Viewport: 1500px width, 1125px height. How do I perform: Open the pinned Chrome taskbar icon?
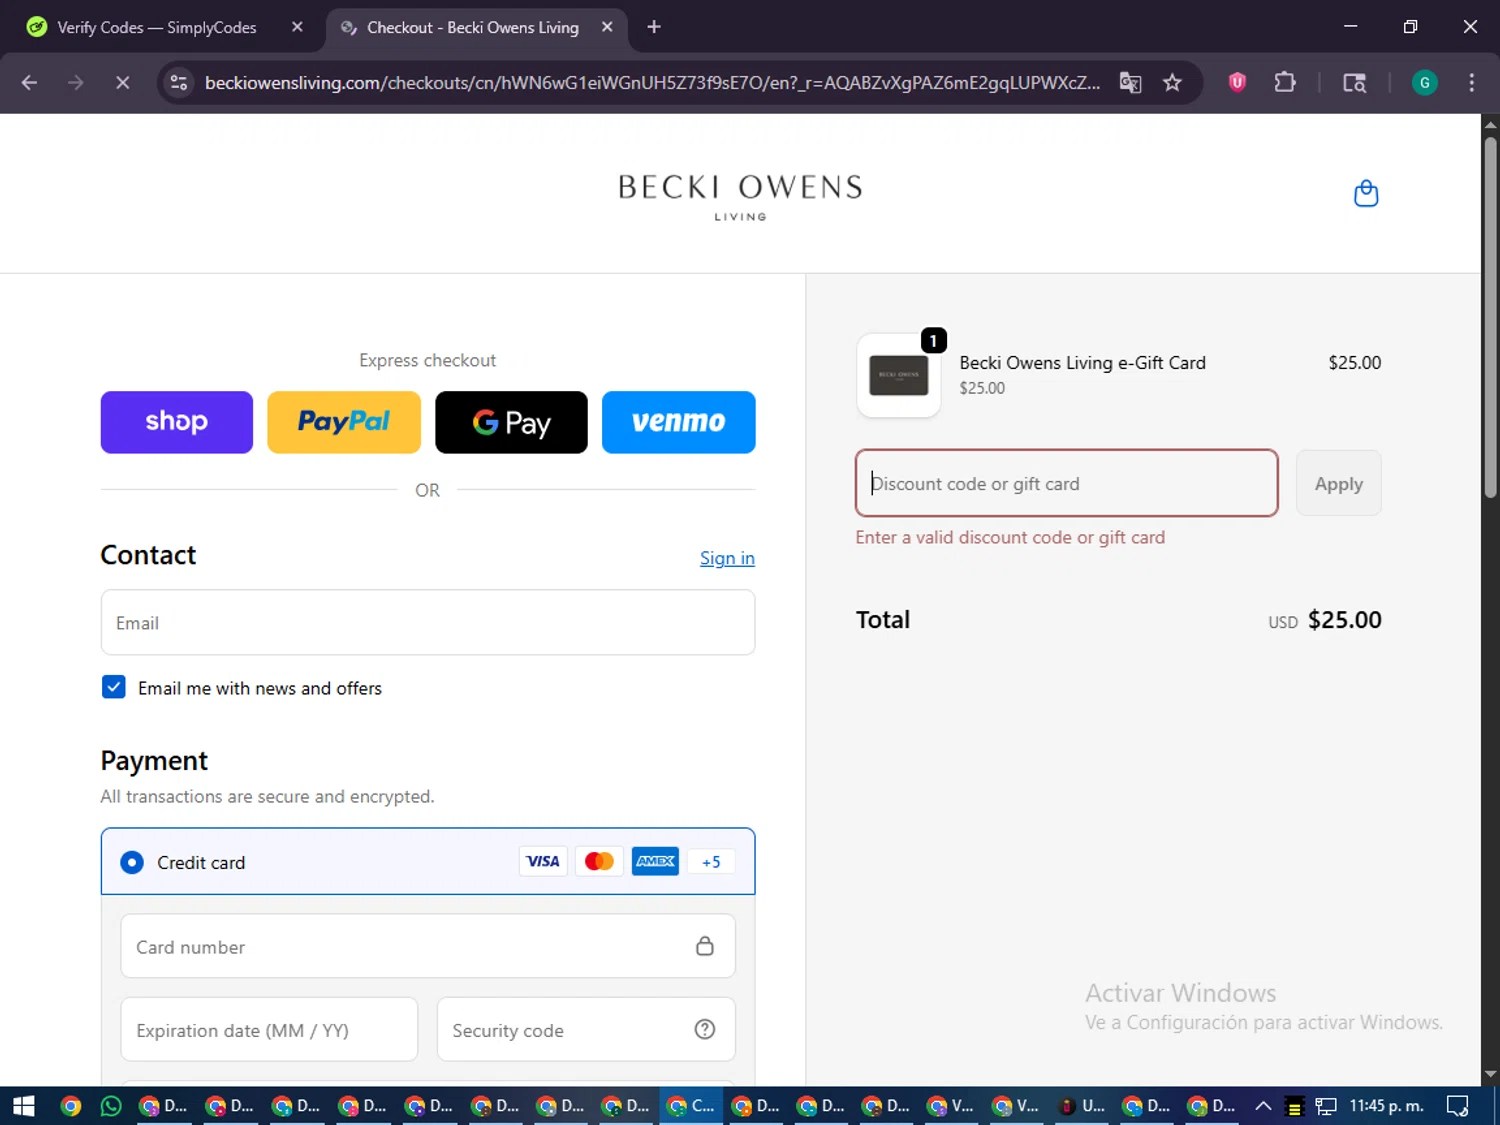[70, 1106]
